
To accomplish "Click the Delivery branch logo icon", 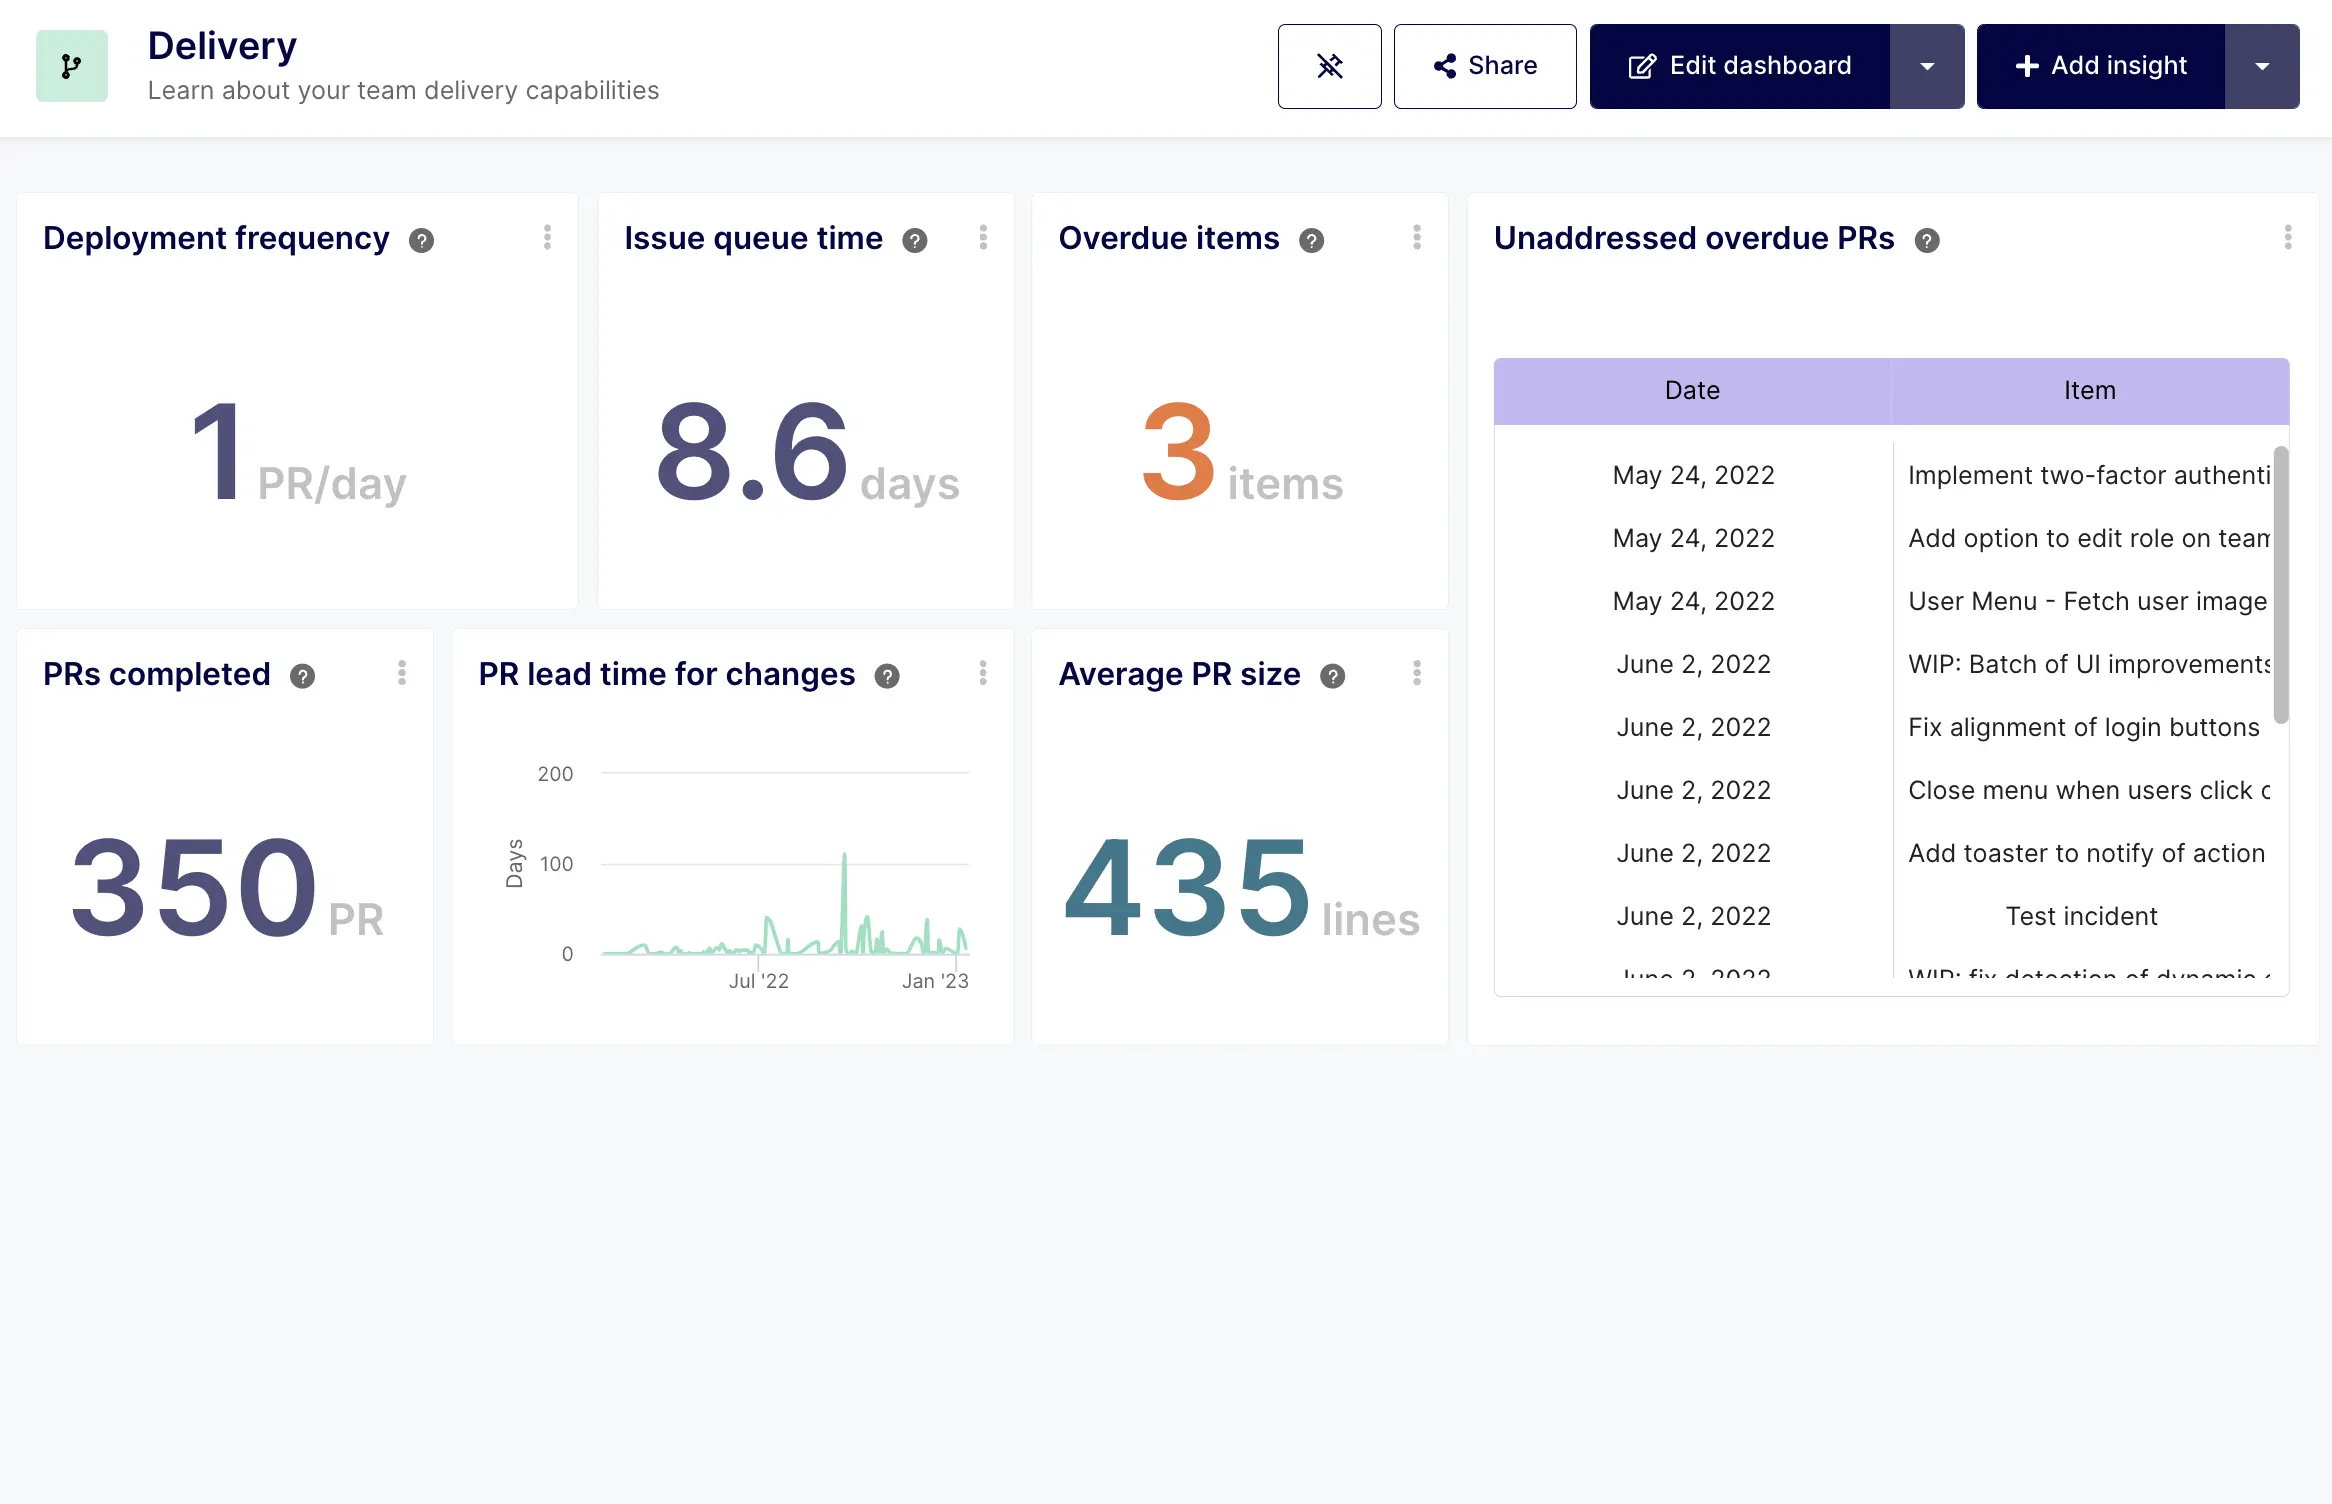I will pos(71,66).
